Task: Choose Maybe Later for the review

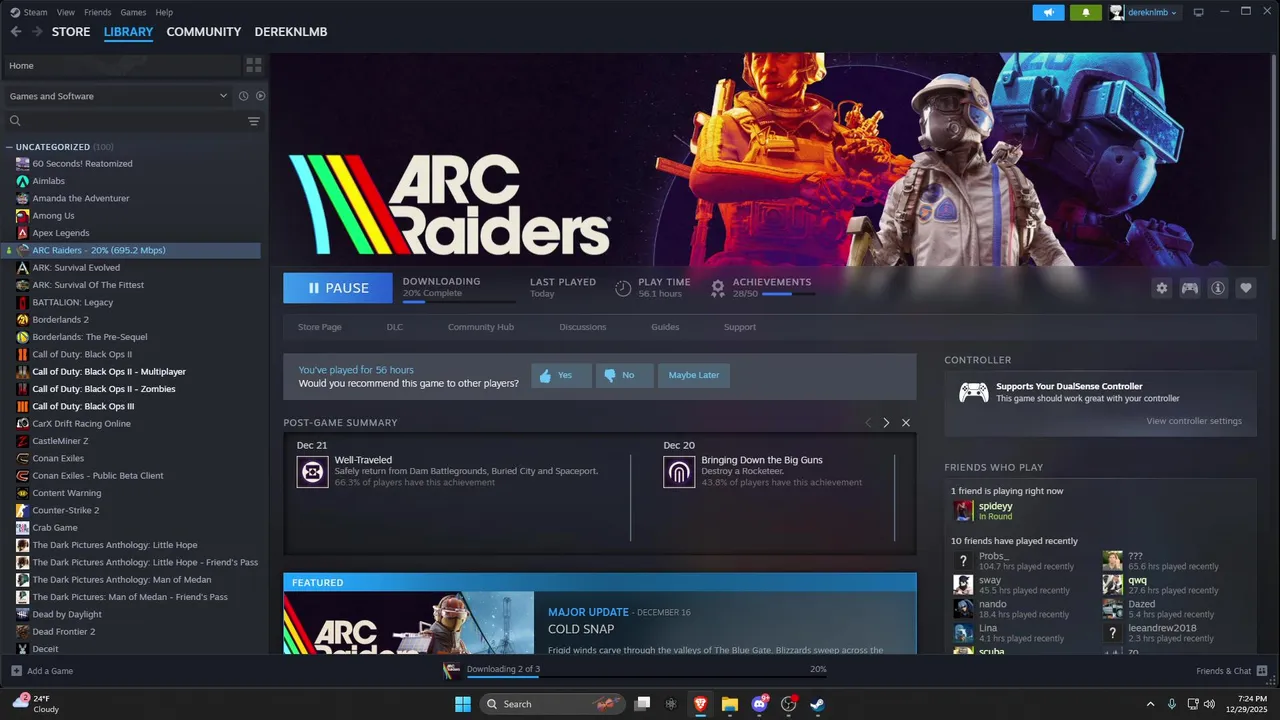Action: click(694, 375)
